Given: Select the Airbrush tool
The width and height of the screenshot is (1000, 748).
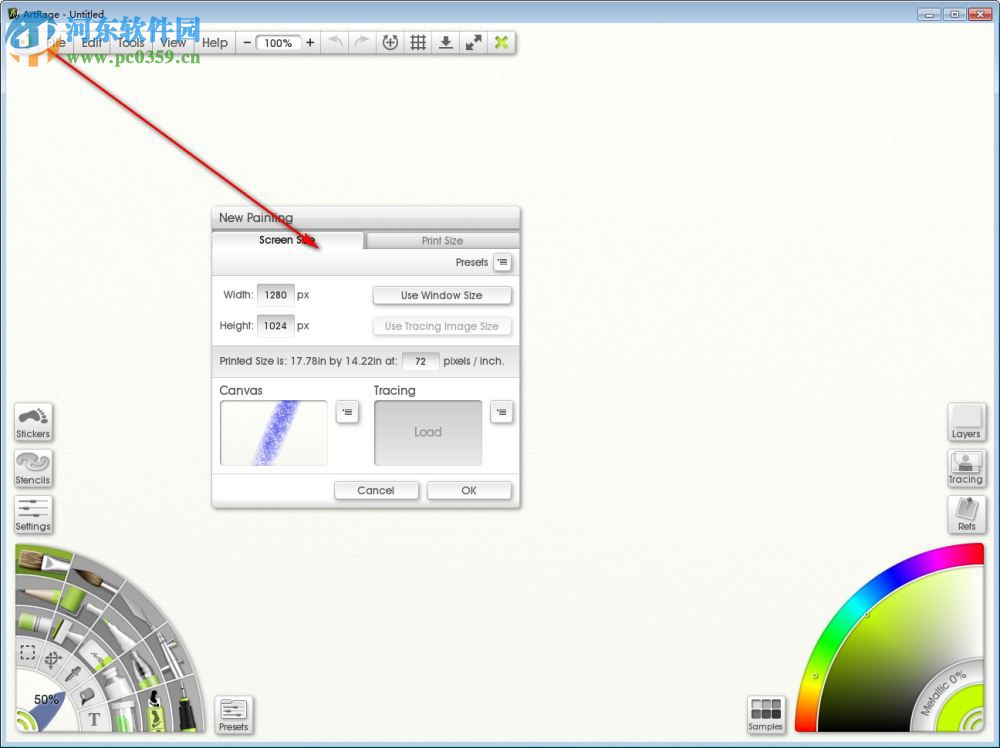Looking at the screenshot, I should pos(170,654).
